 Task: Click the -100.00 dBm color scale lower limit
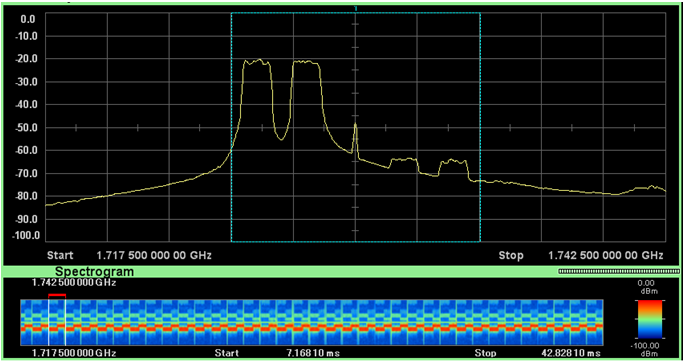(x=649, y=349)
